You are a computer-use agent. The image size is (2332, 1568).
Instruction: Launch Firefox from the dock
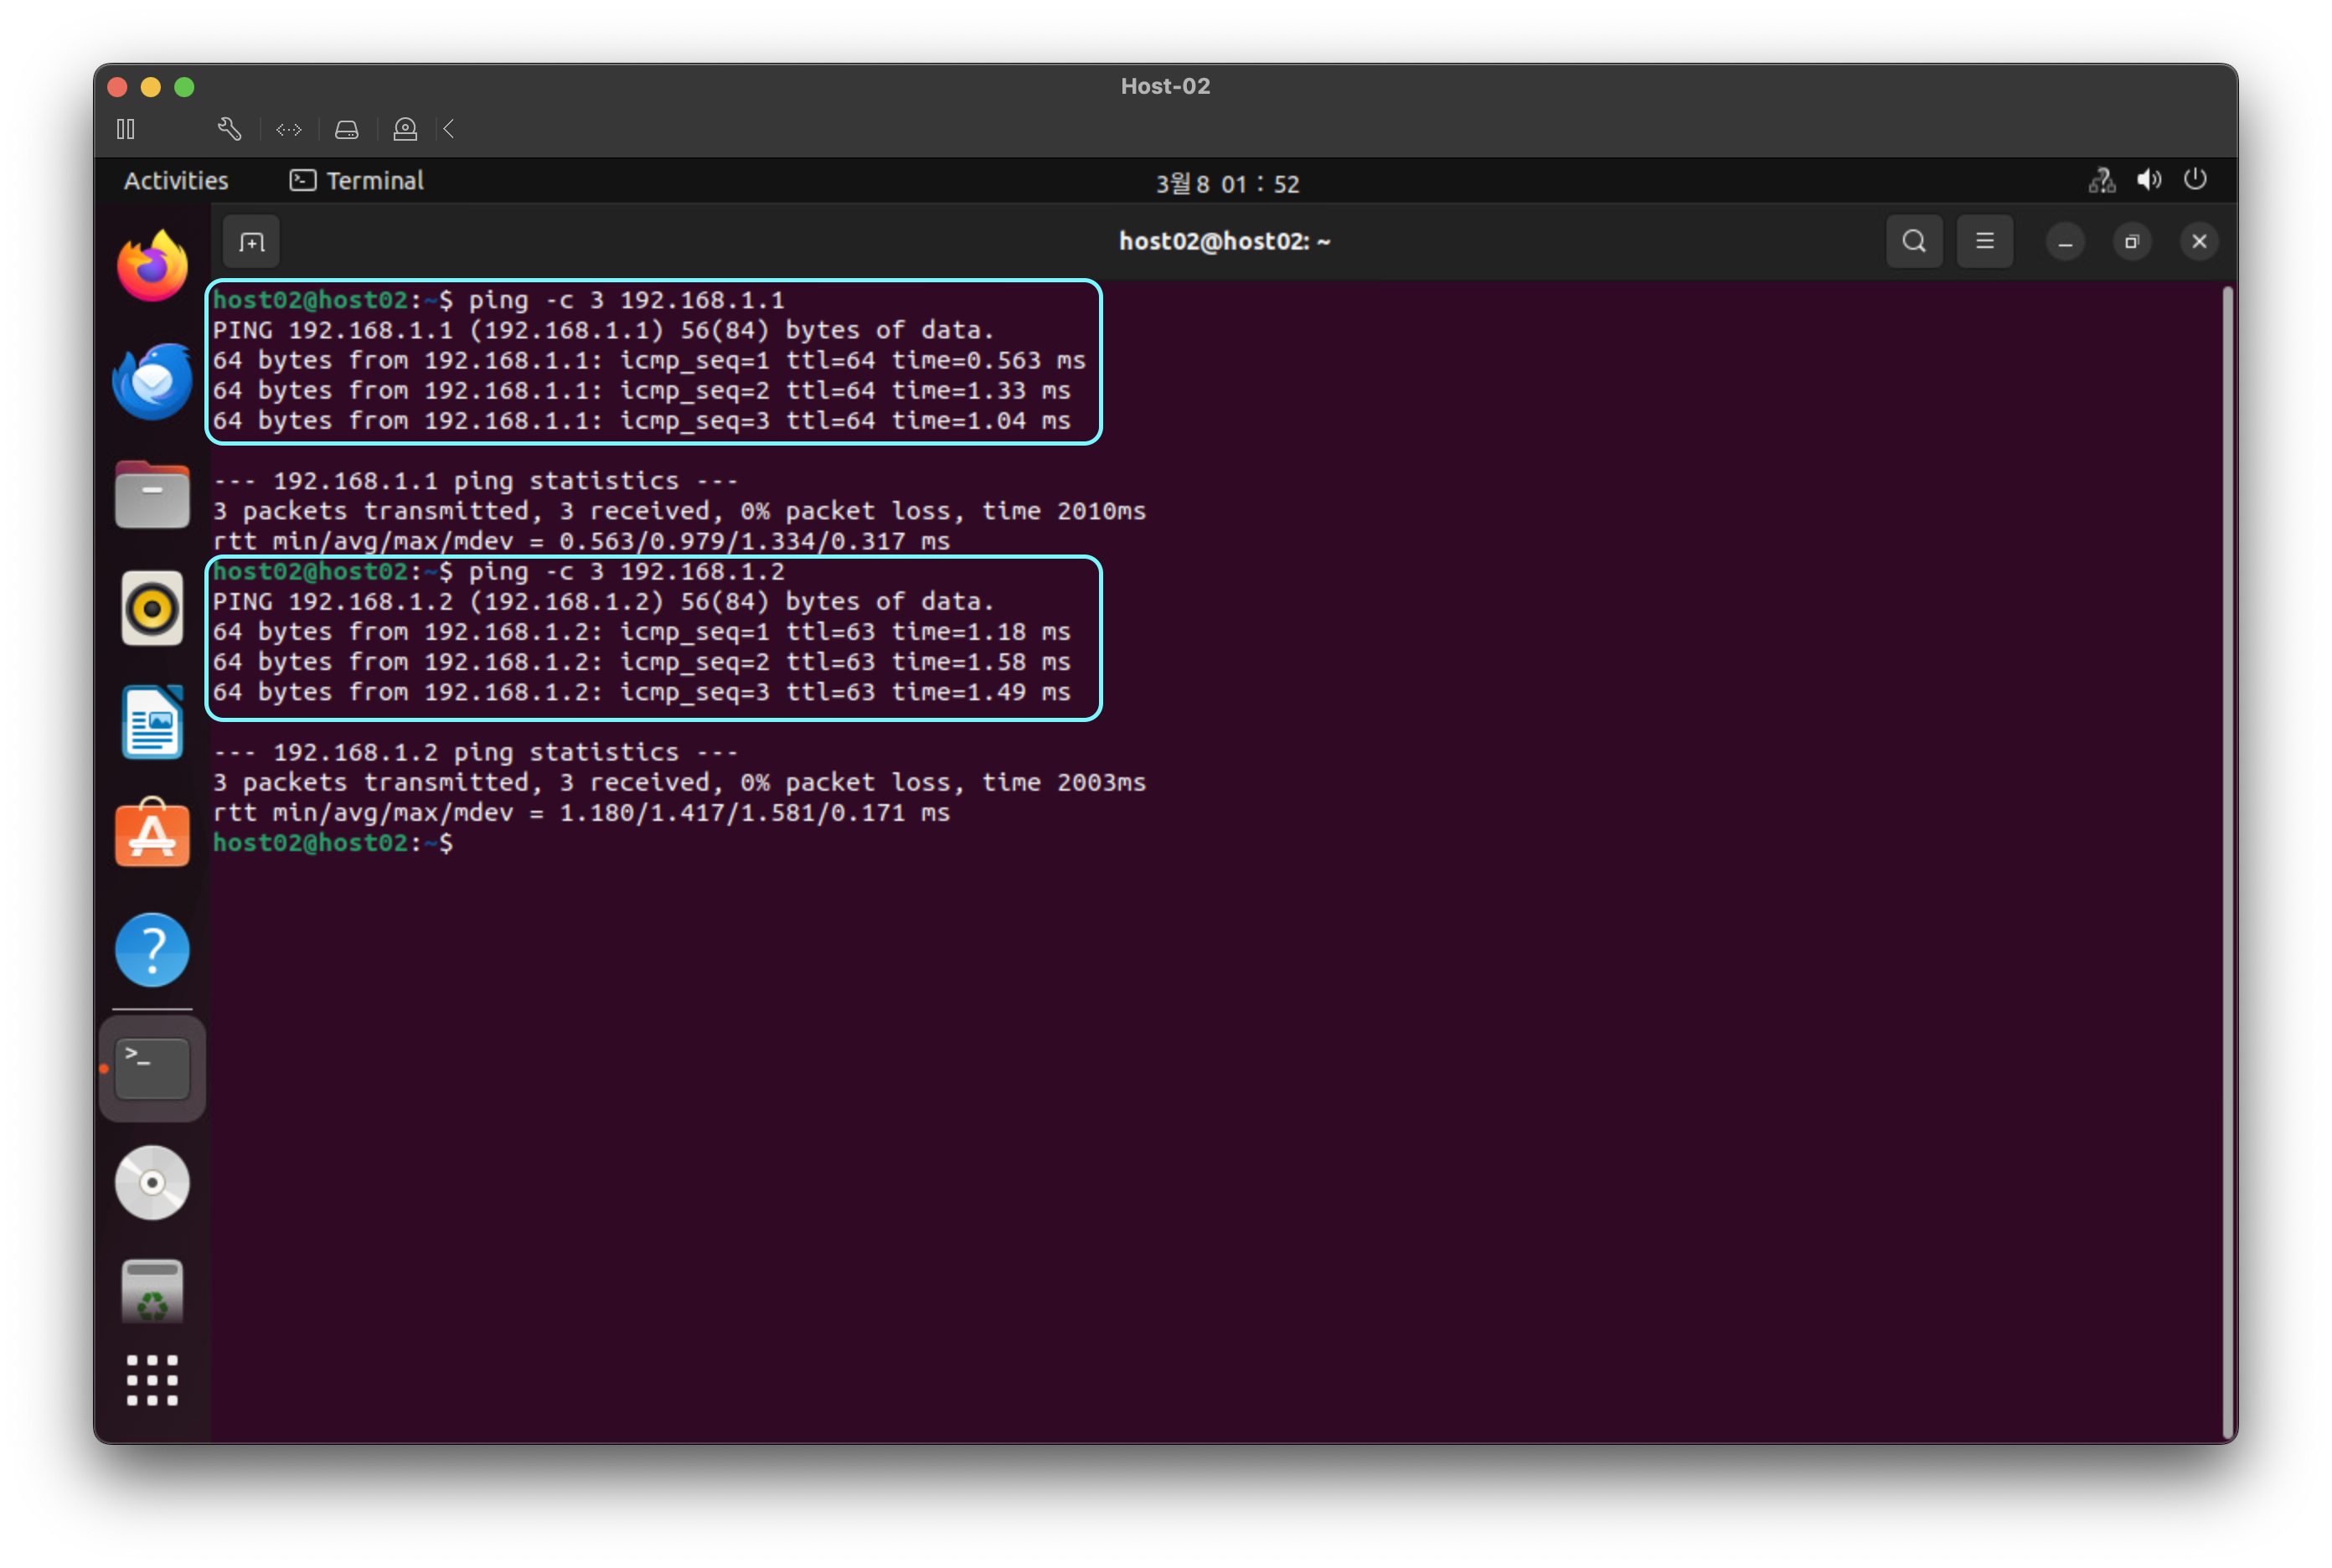point(152,266)
